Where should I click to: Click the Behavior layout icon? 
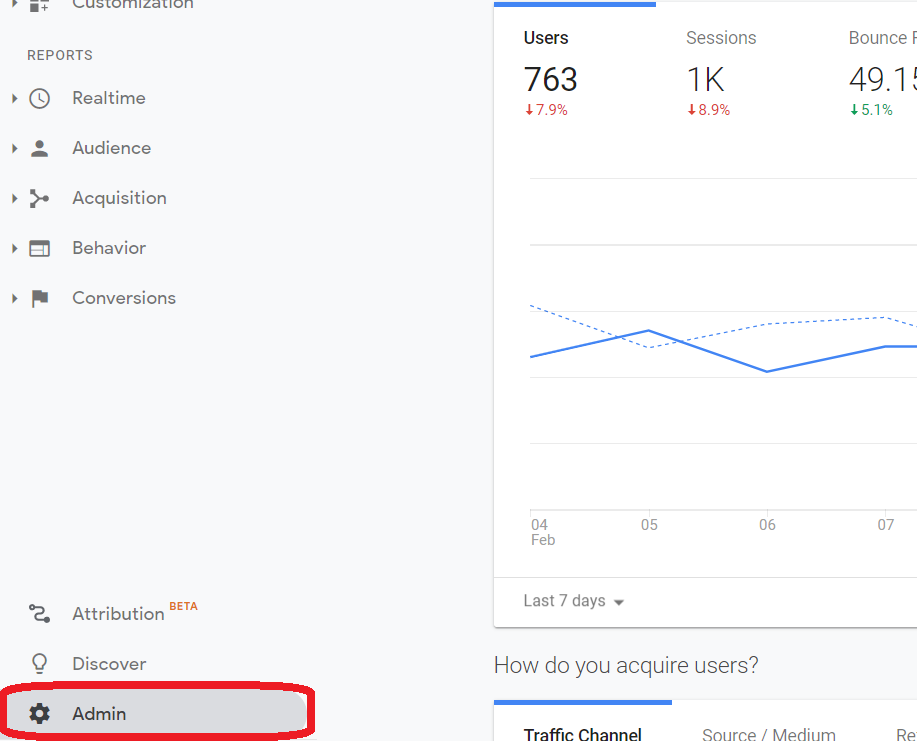[40, 249]
